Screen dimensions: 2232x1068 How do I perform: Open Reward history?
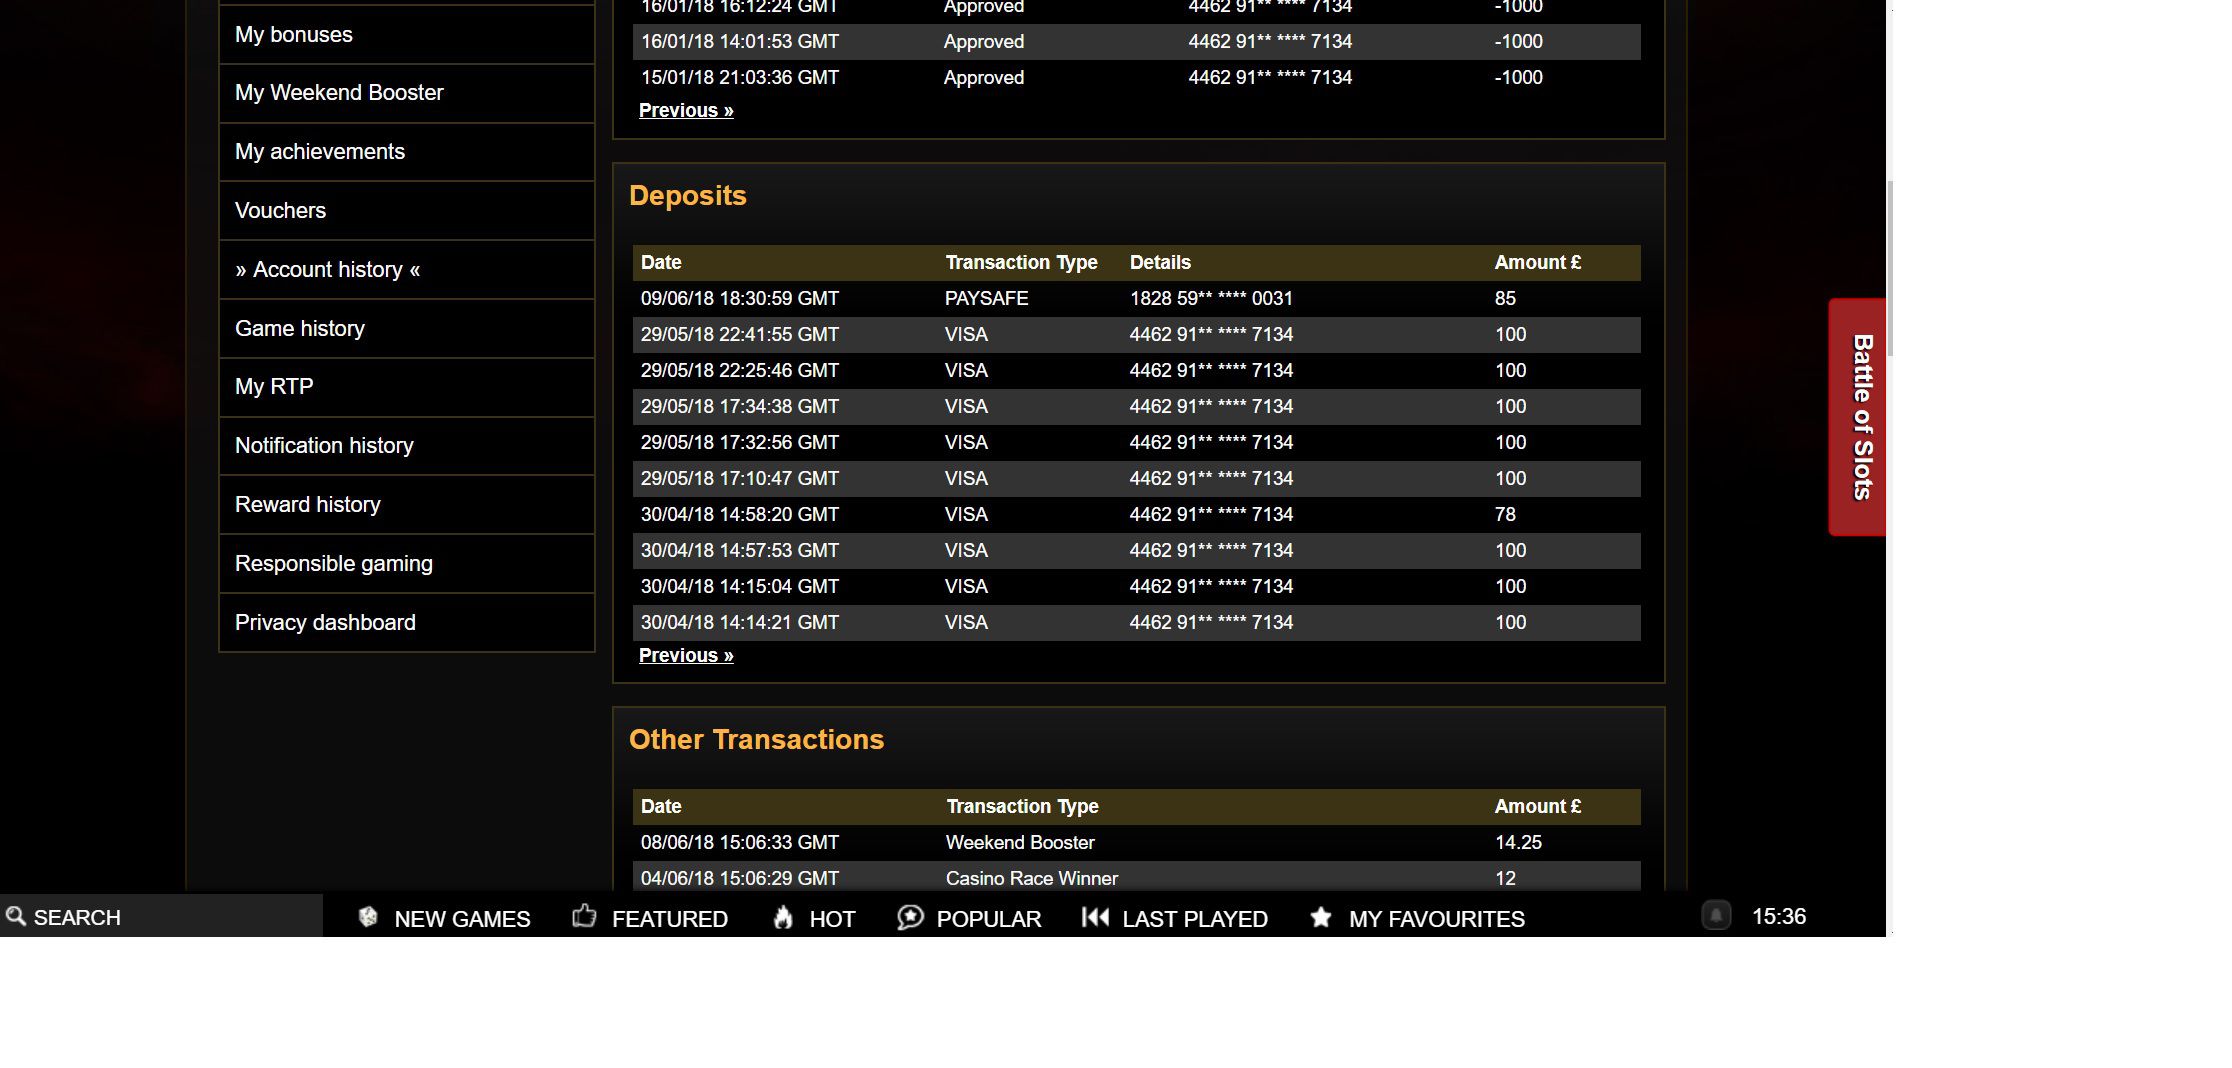pyautogui.click(x=407, y=505)
